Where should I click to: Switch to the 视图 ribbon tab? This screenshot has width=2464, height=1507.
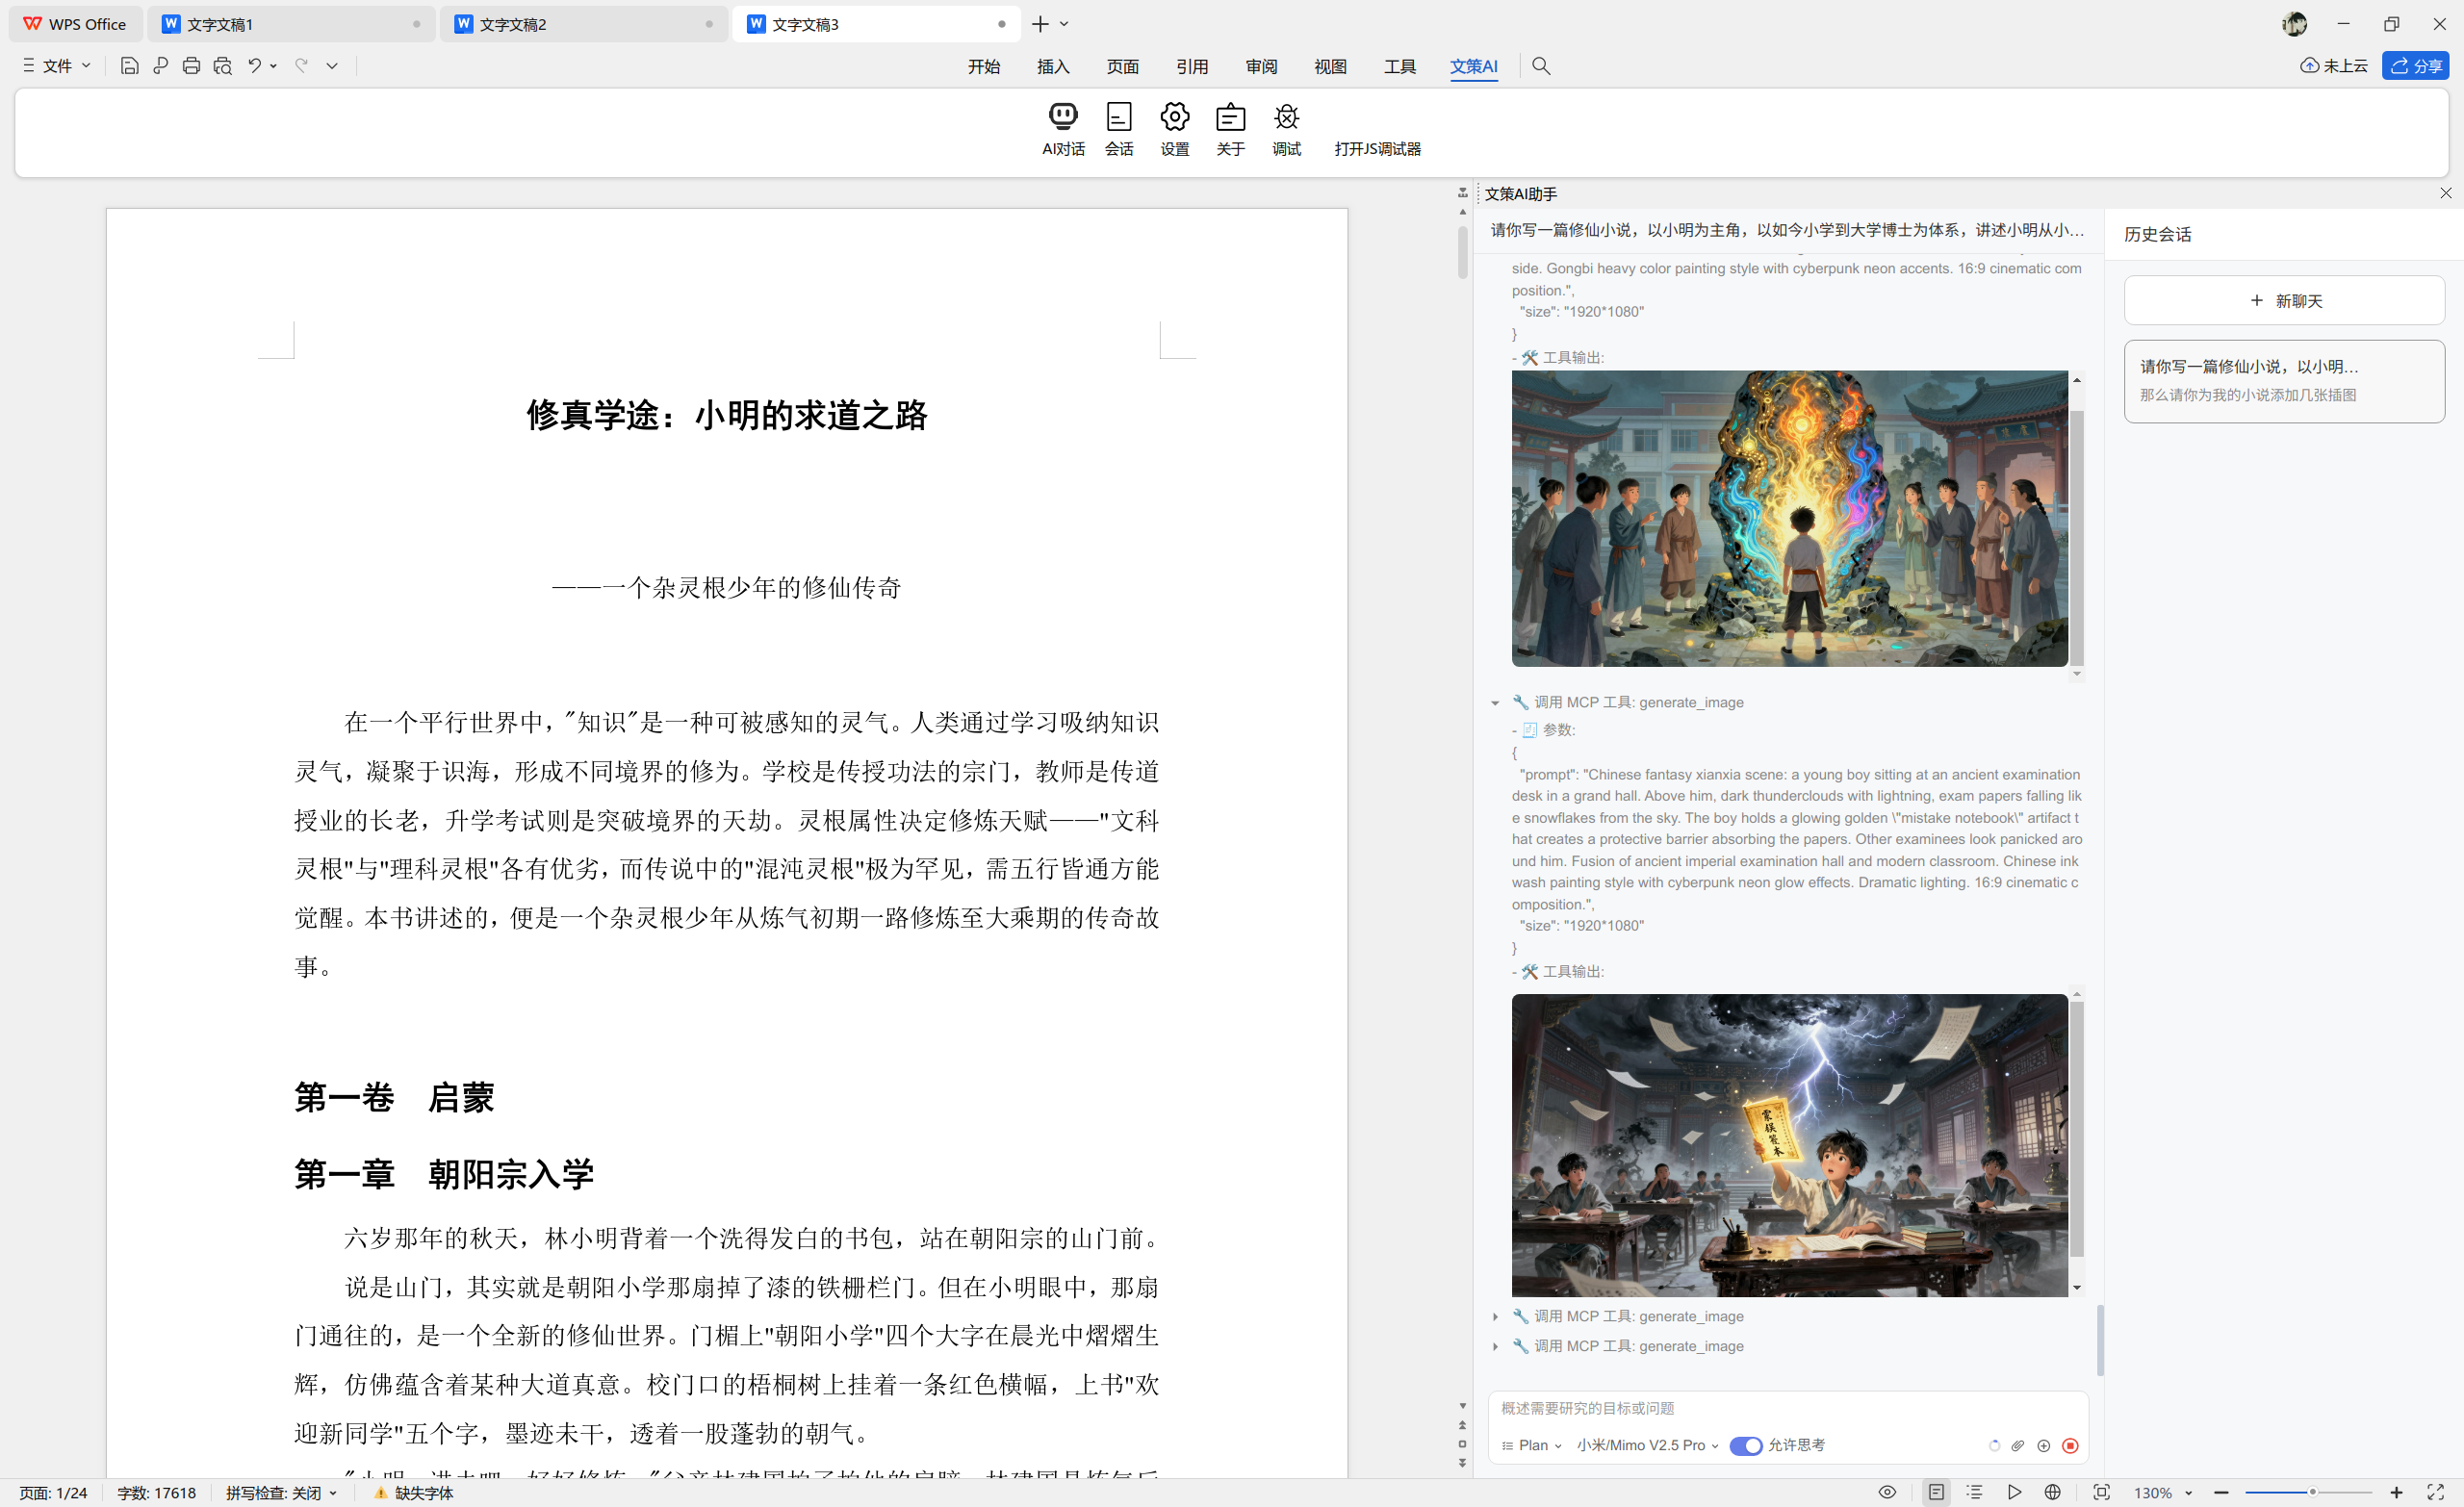(1330, 66)
